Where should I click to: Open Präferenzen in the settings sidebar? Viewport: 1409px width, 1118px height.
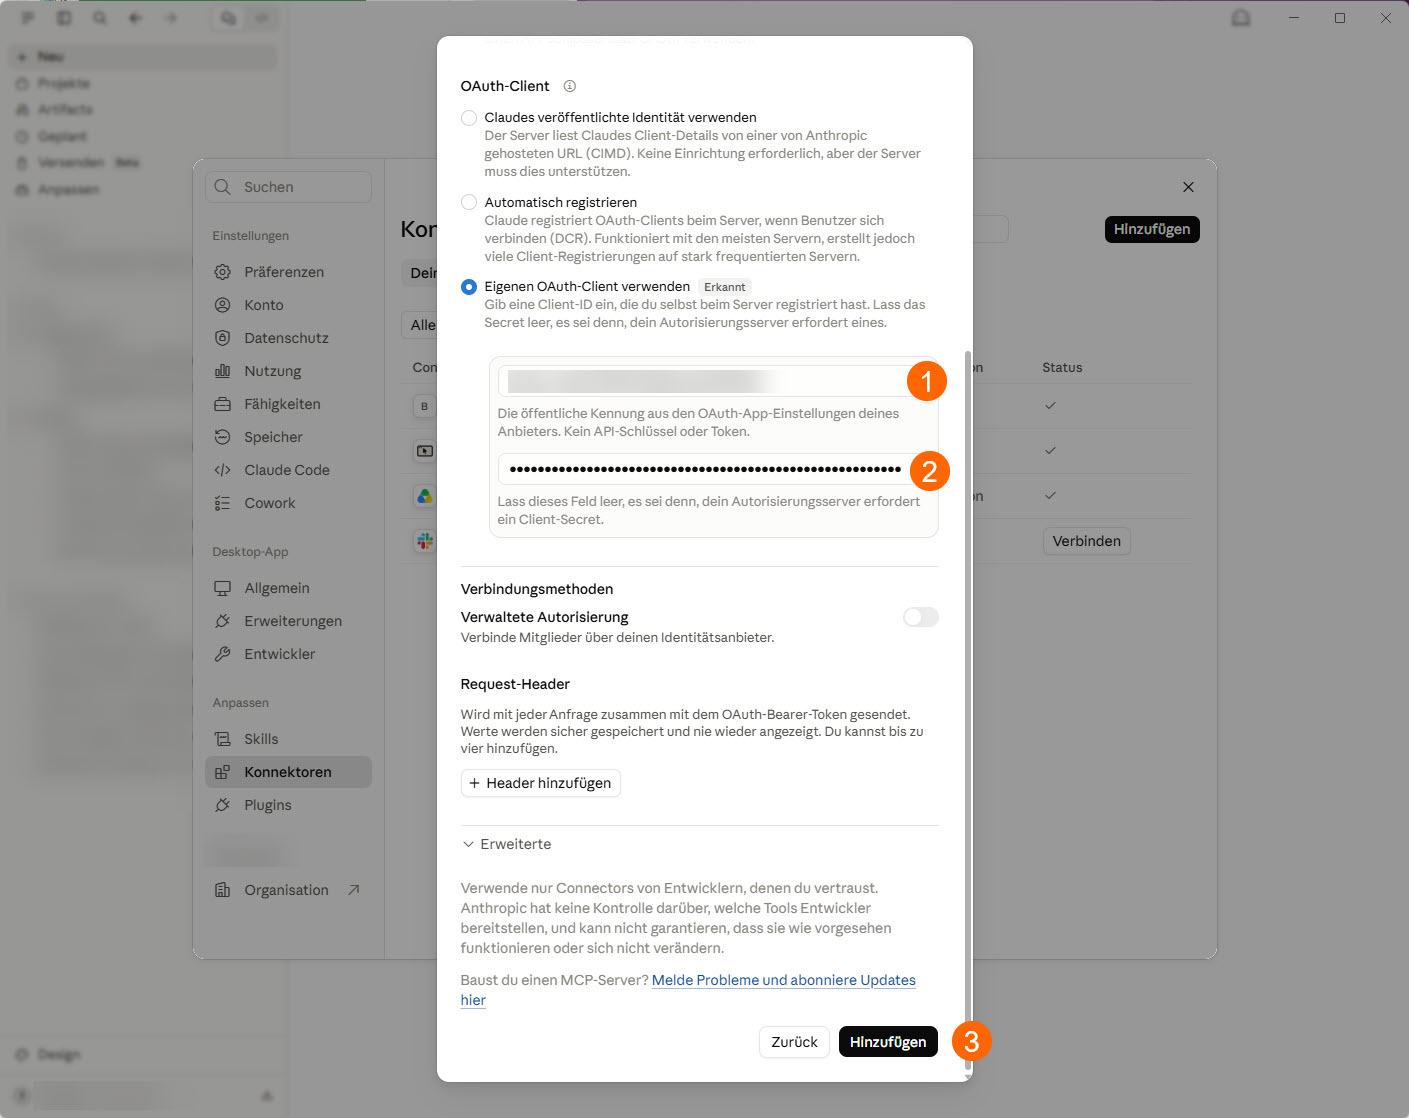coord(288,272)
